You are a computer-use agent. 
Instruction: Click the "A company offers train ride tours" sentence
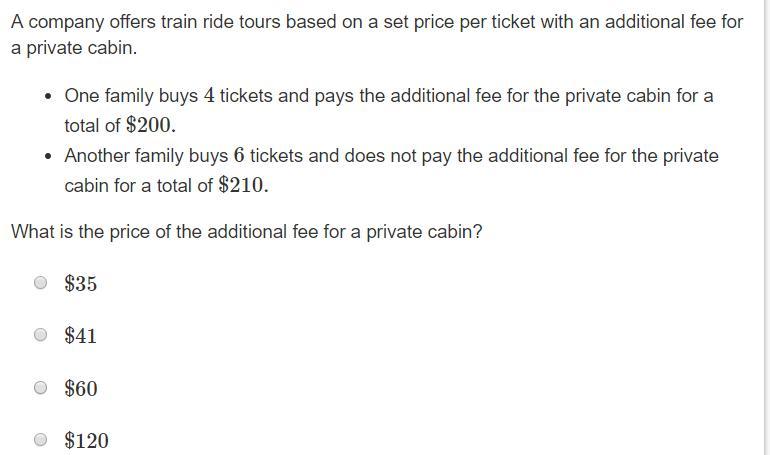[377, 35]
